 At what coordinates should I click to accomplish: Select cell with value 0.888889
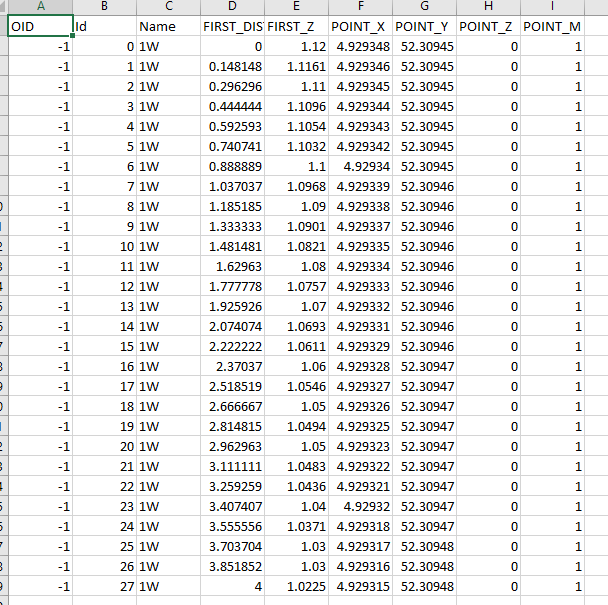coord(232,166)
